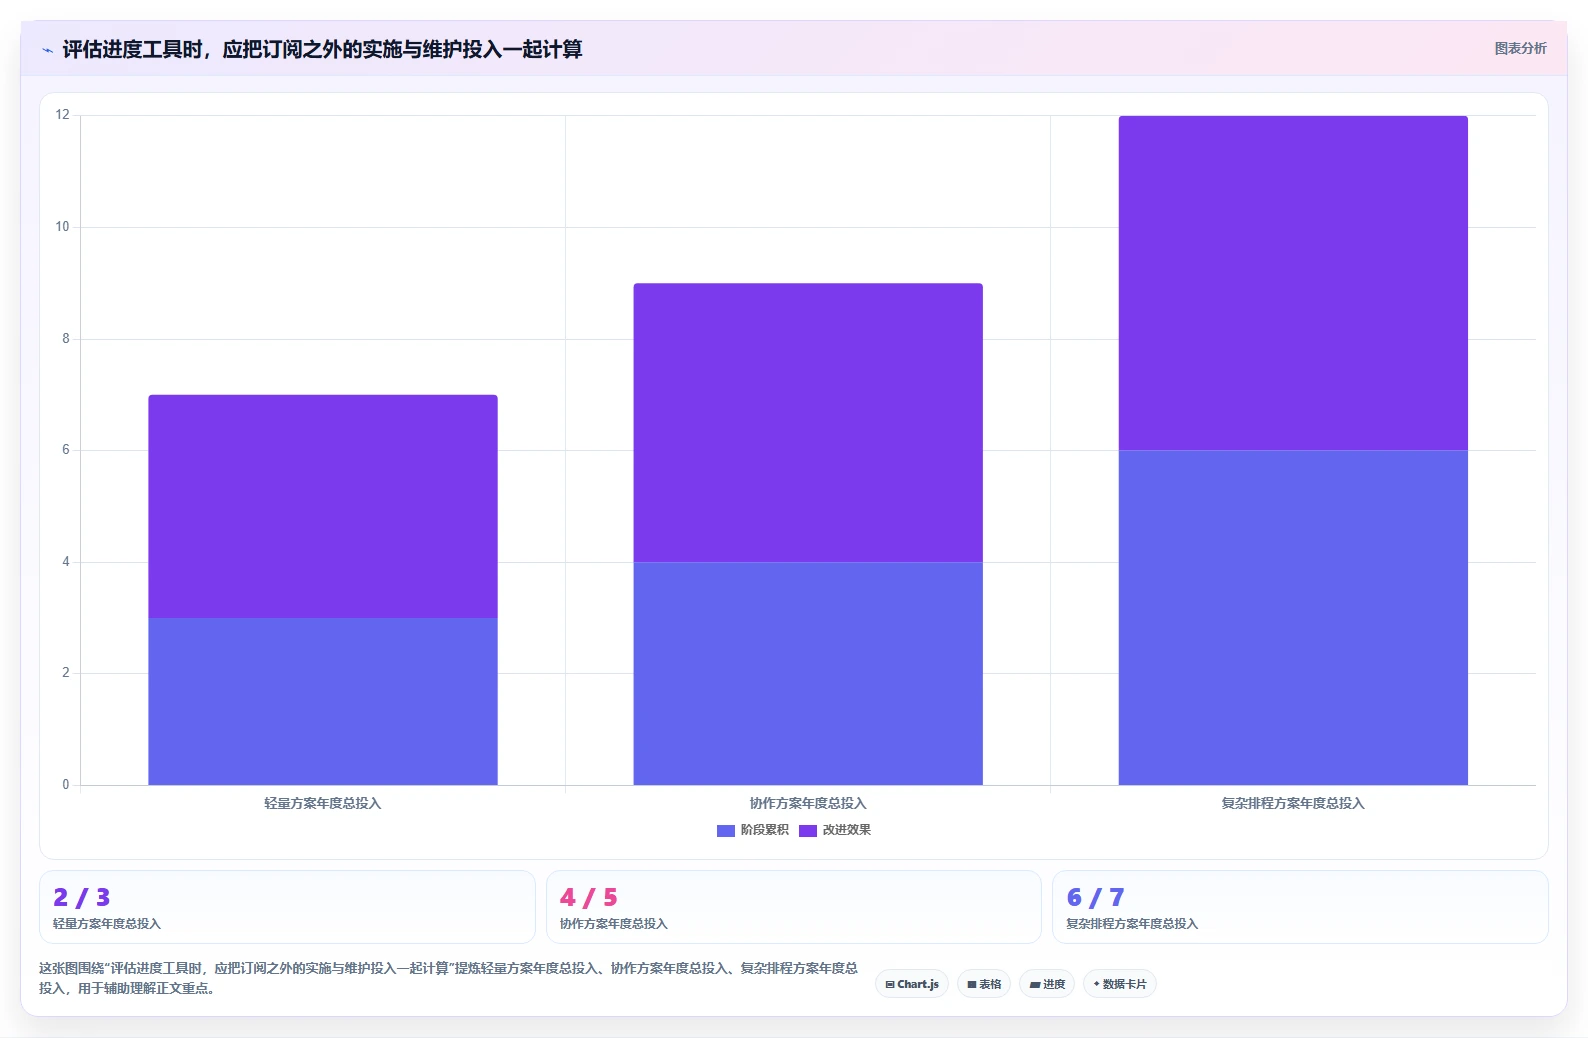Click the y-axis value 12
The height and width of the screenshot is (1038, 1588).
63,115
